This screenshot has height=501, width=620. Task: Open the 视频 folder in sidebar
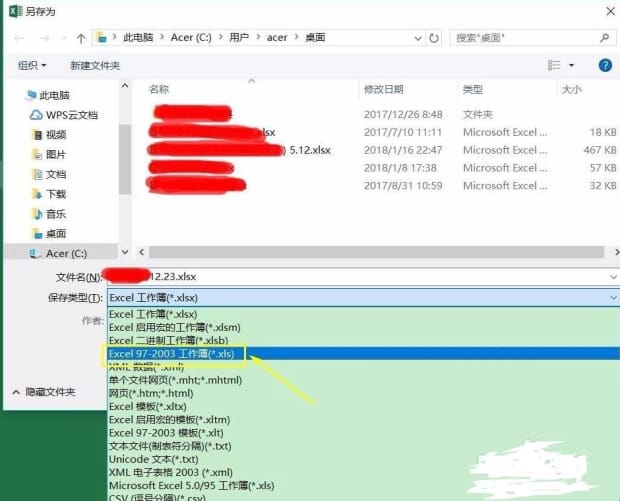tap(49, 135)
